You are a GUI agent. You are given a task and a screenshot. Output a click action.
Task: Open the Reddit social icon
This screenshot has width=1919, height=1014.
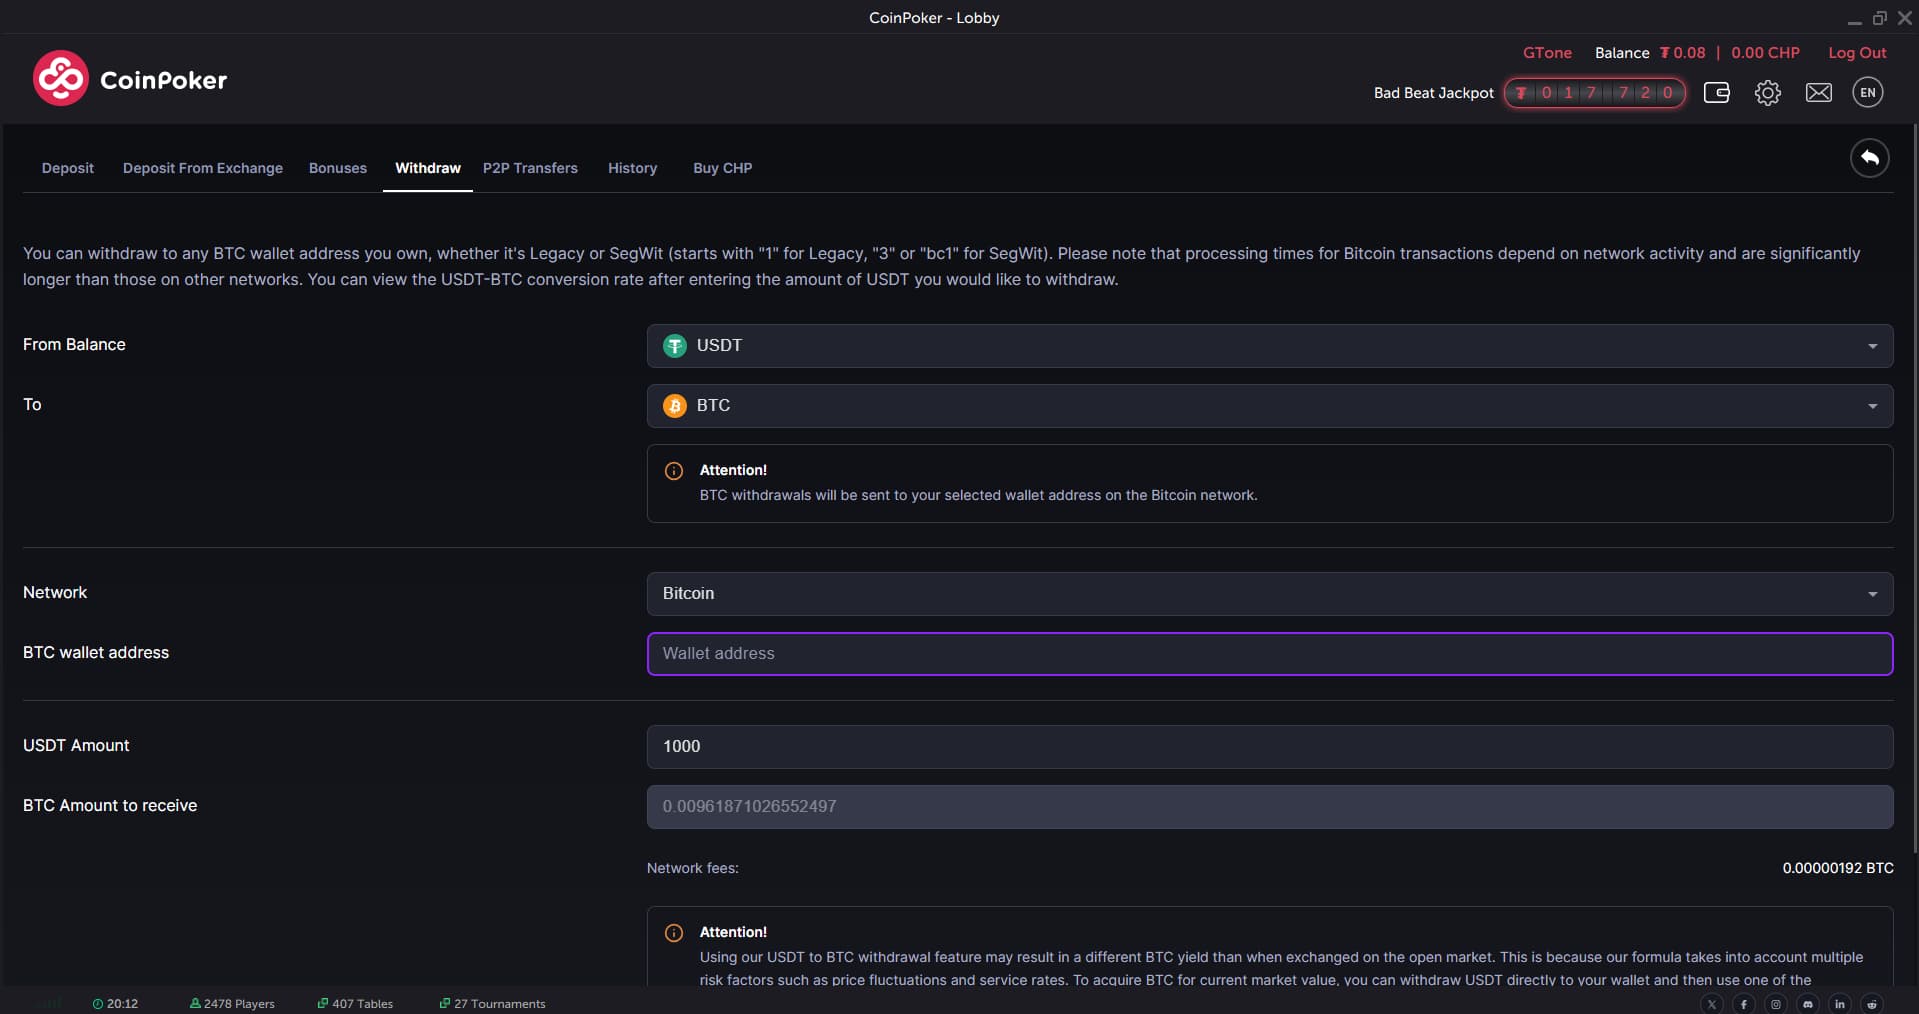coord(1872,1004)
